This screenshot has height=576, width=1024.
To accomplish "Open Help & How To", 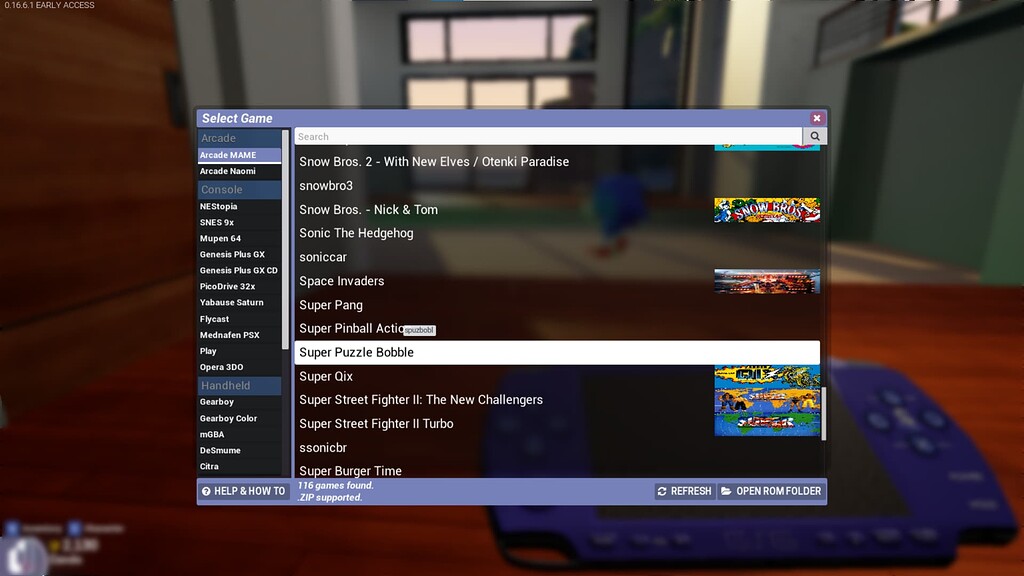I will (243, 491).
